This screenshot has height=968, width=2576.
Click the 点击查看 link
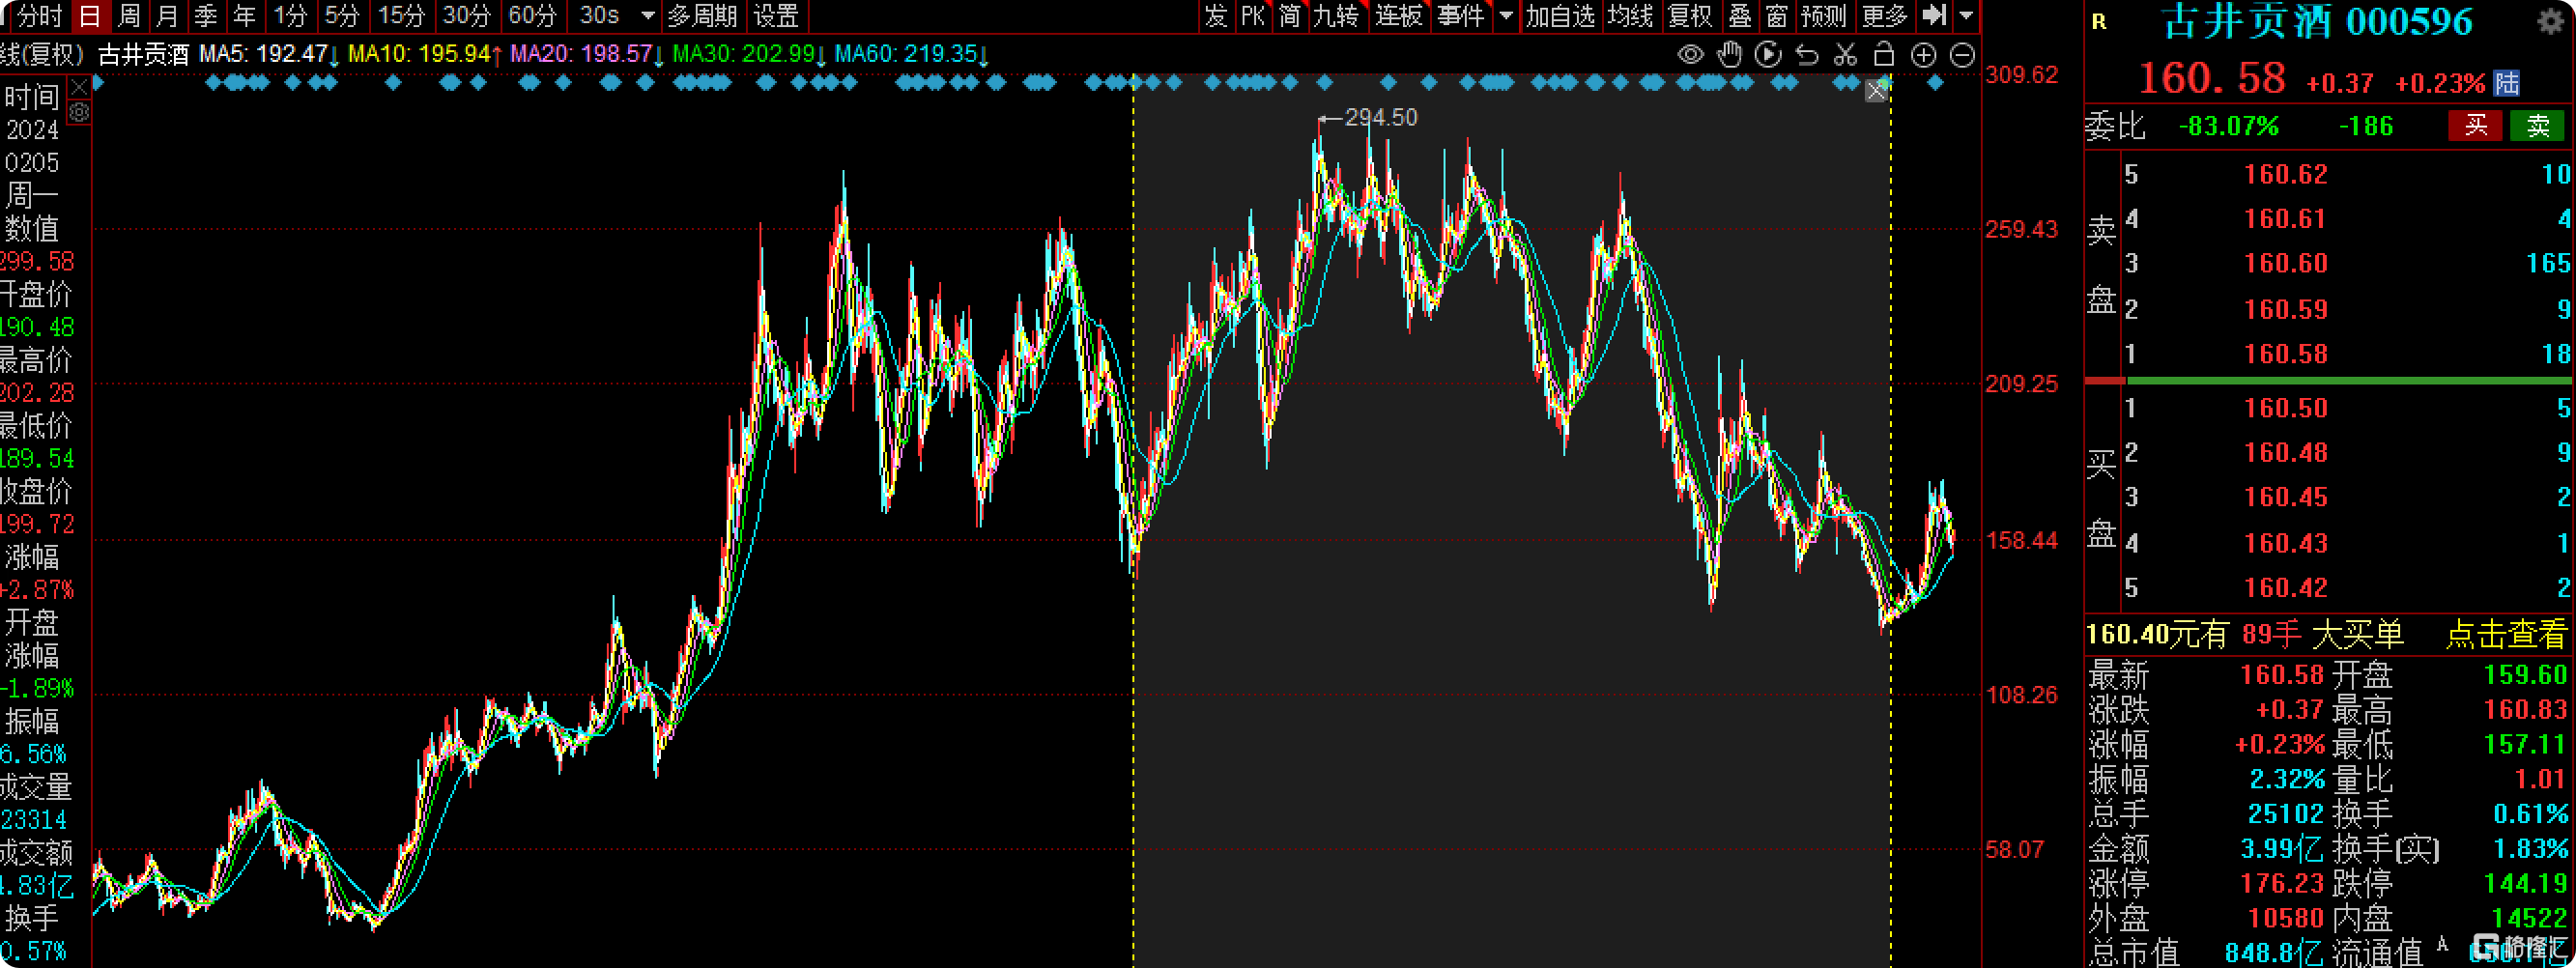click(2506, 634)
